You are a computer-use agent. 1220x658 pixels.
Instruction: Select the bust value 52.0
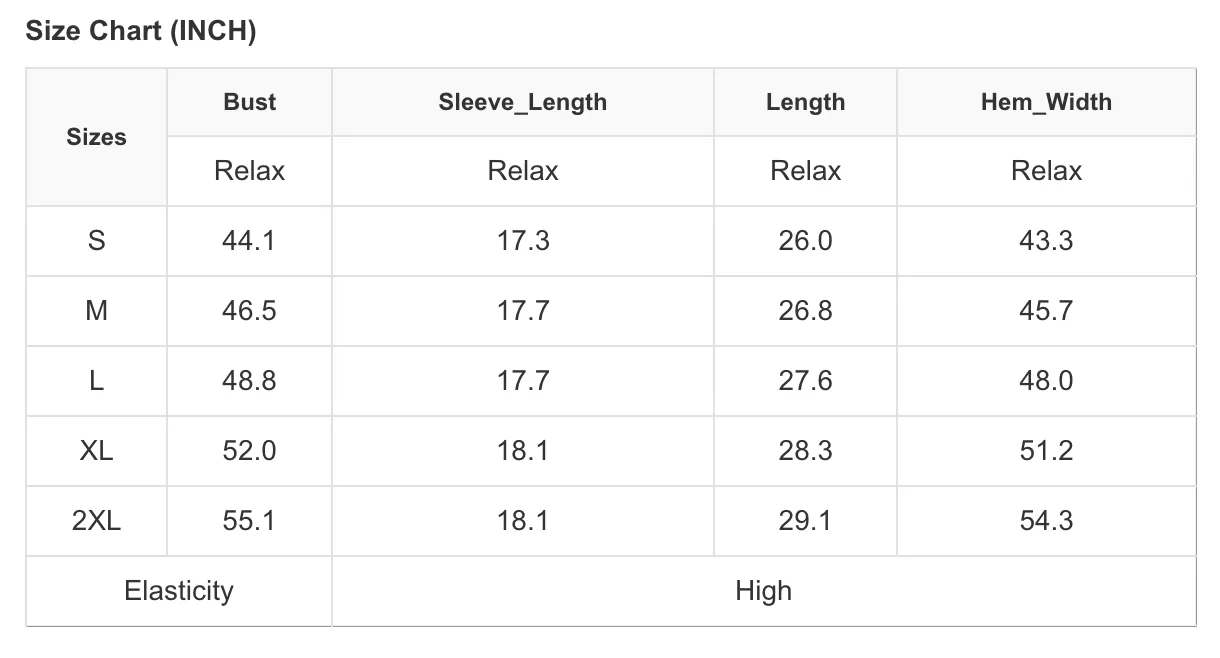click(x=249, y=451)
